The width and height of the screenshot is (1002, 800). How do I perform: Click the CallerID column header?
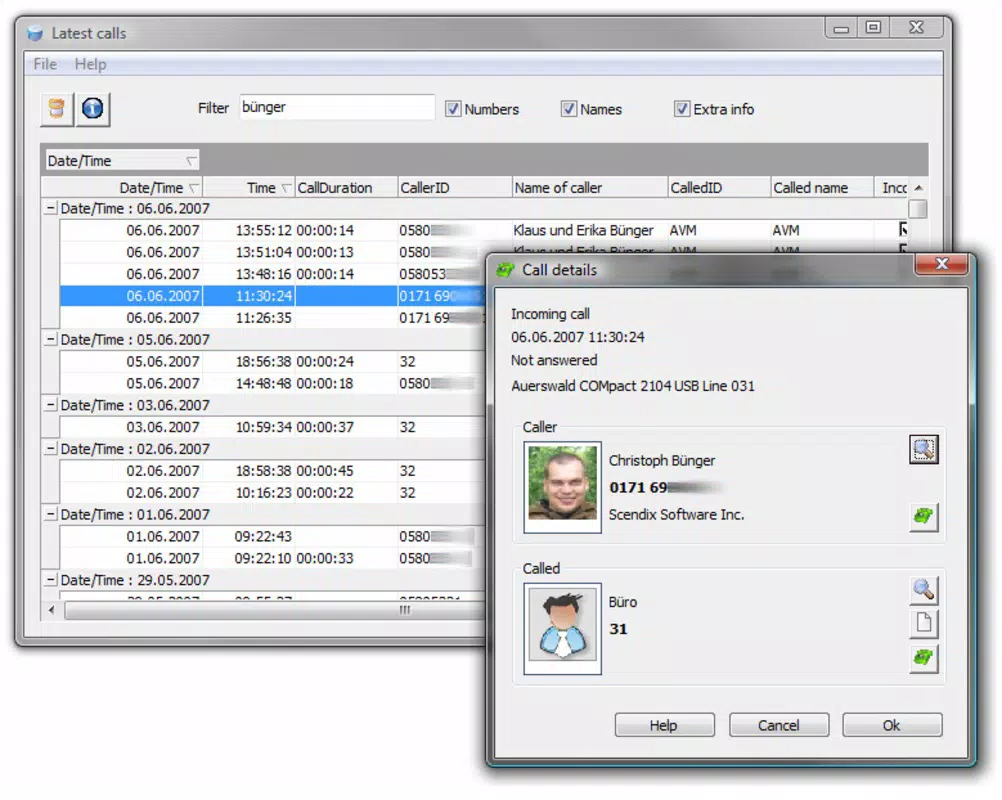pos(454,188)
